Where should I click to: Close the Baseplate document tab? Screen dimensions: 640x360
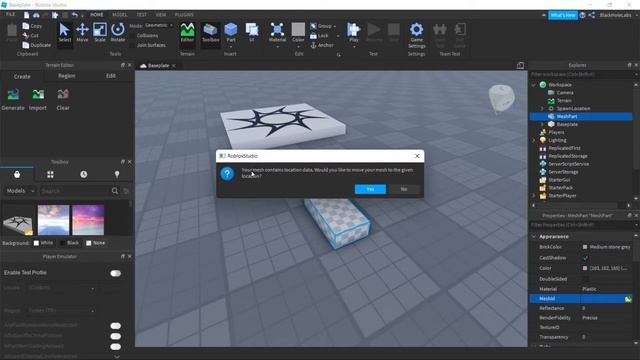click(x=173, y=66)
